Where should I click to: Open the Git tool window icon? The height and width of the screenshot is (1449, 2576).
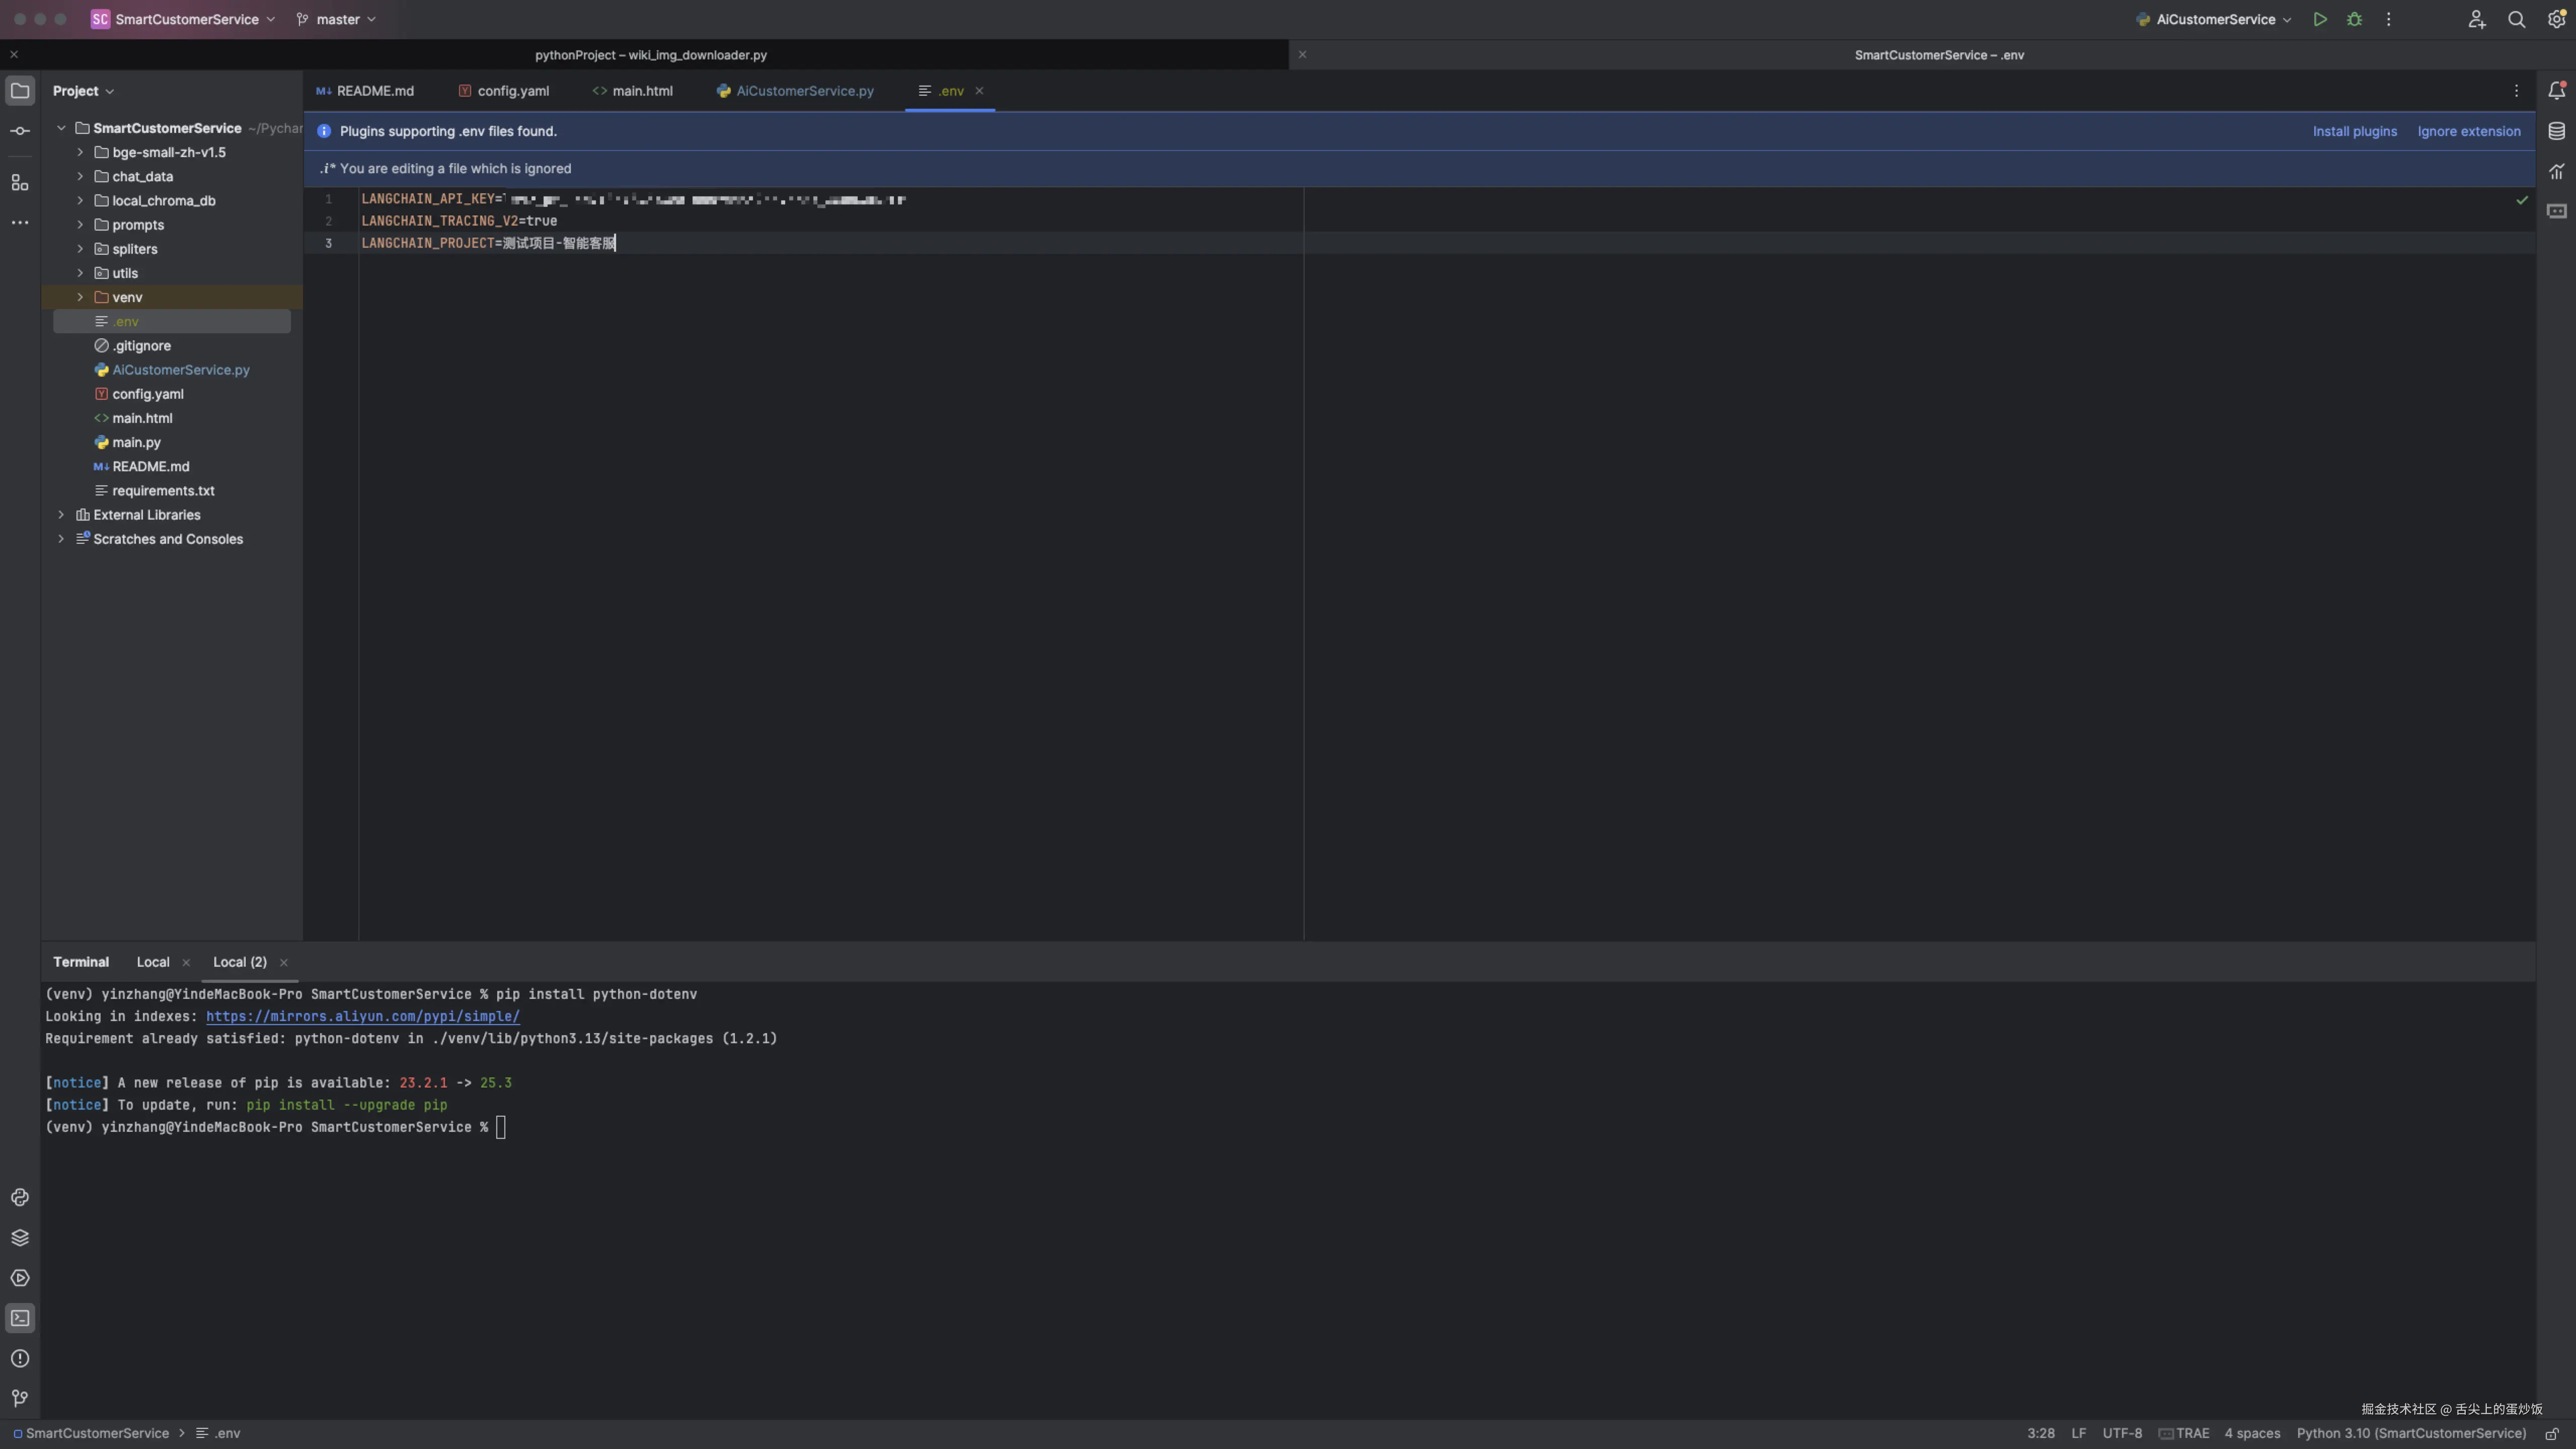pos(20,1398)
